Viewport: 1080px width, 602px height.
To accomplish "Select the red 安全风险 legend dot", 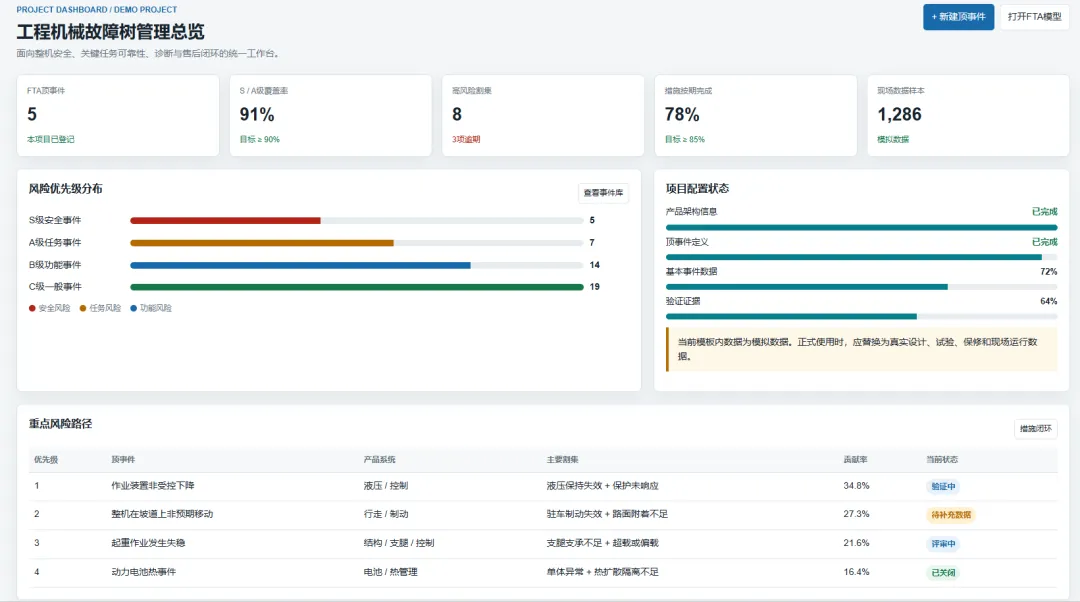I will (32, 309).
